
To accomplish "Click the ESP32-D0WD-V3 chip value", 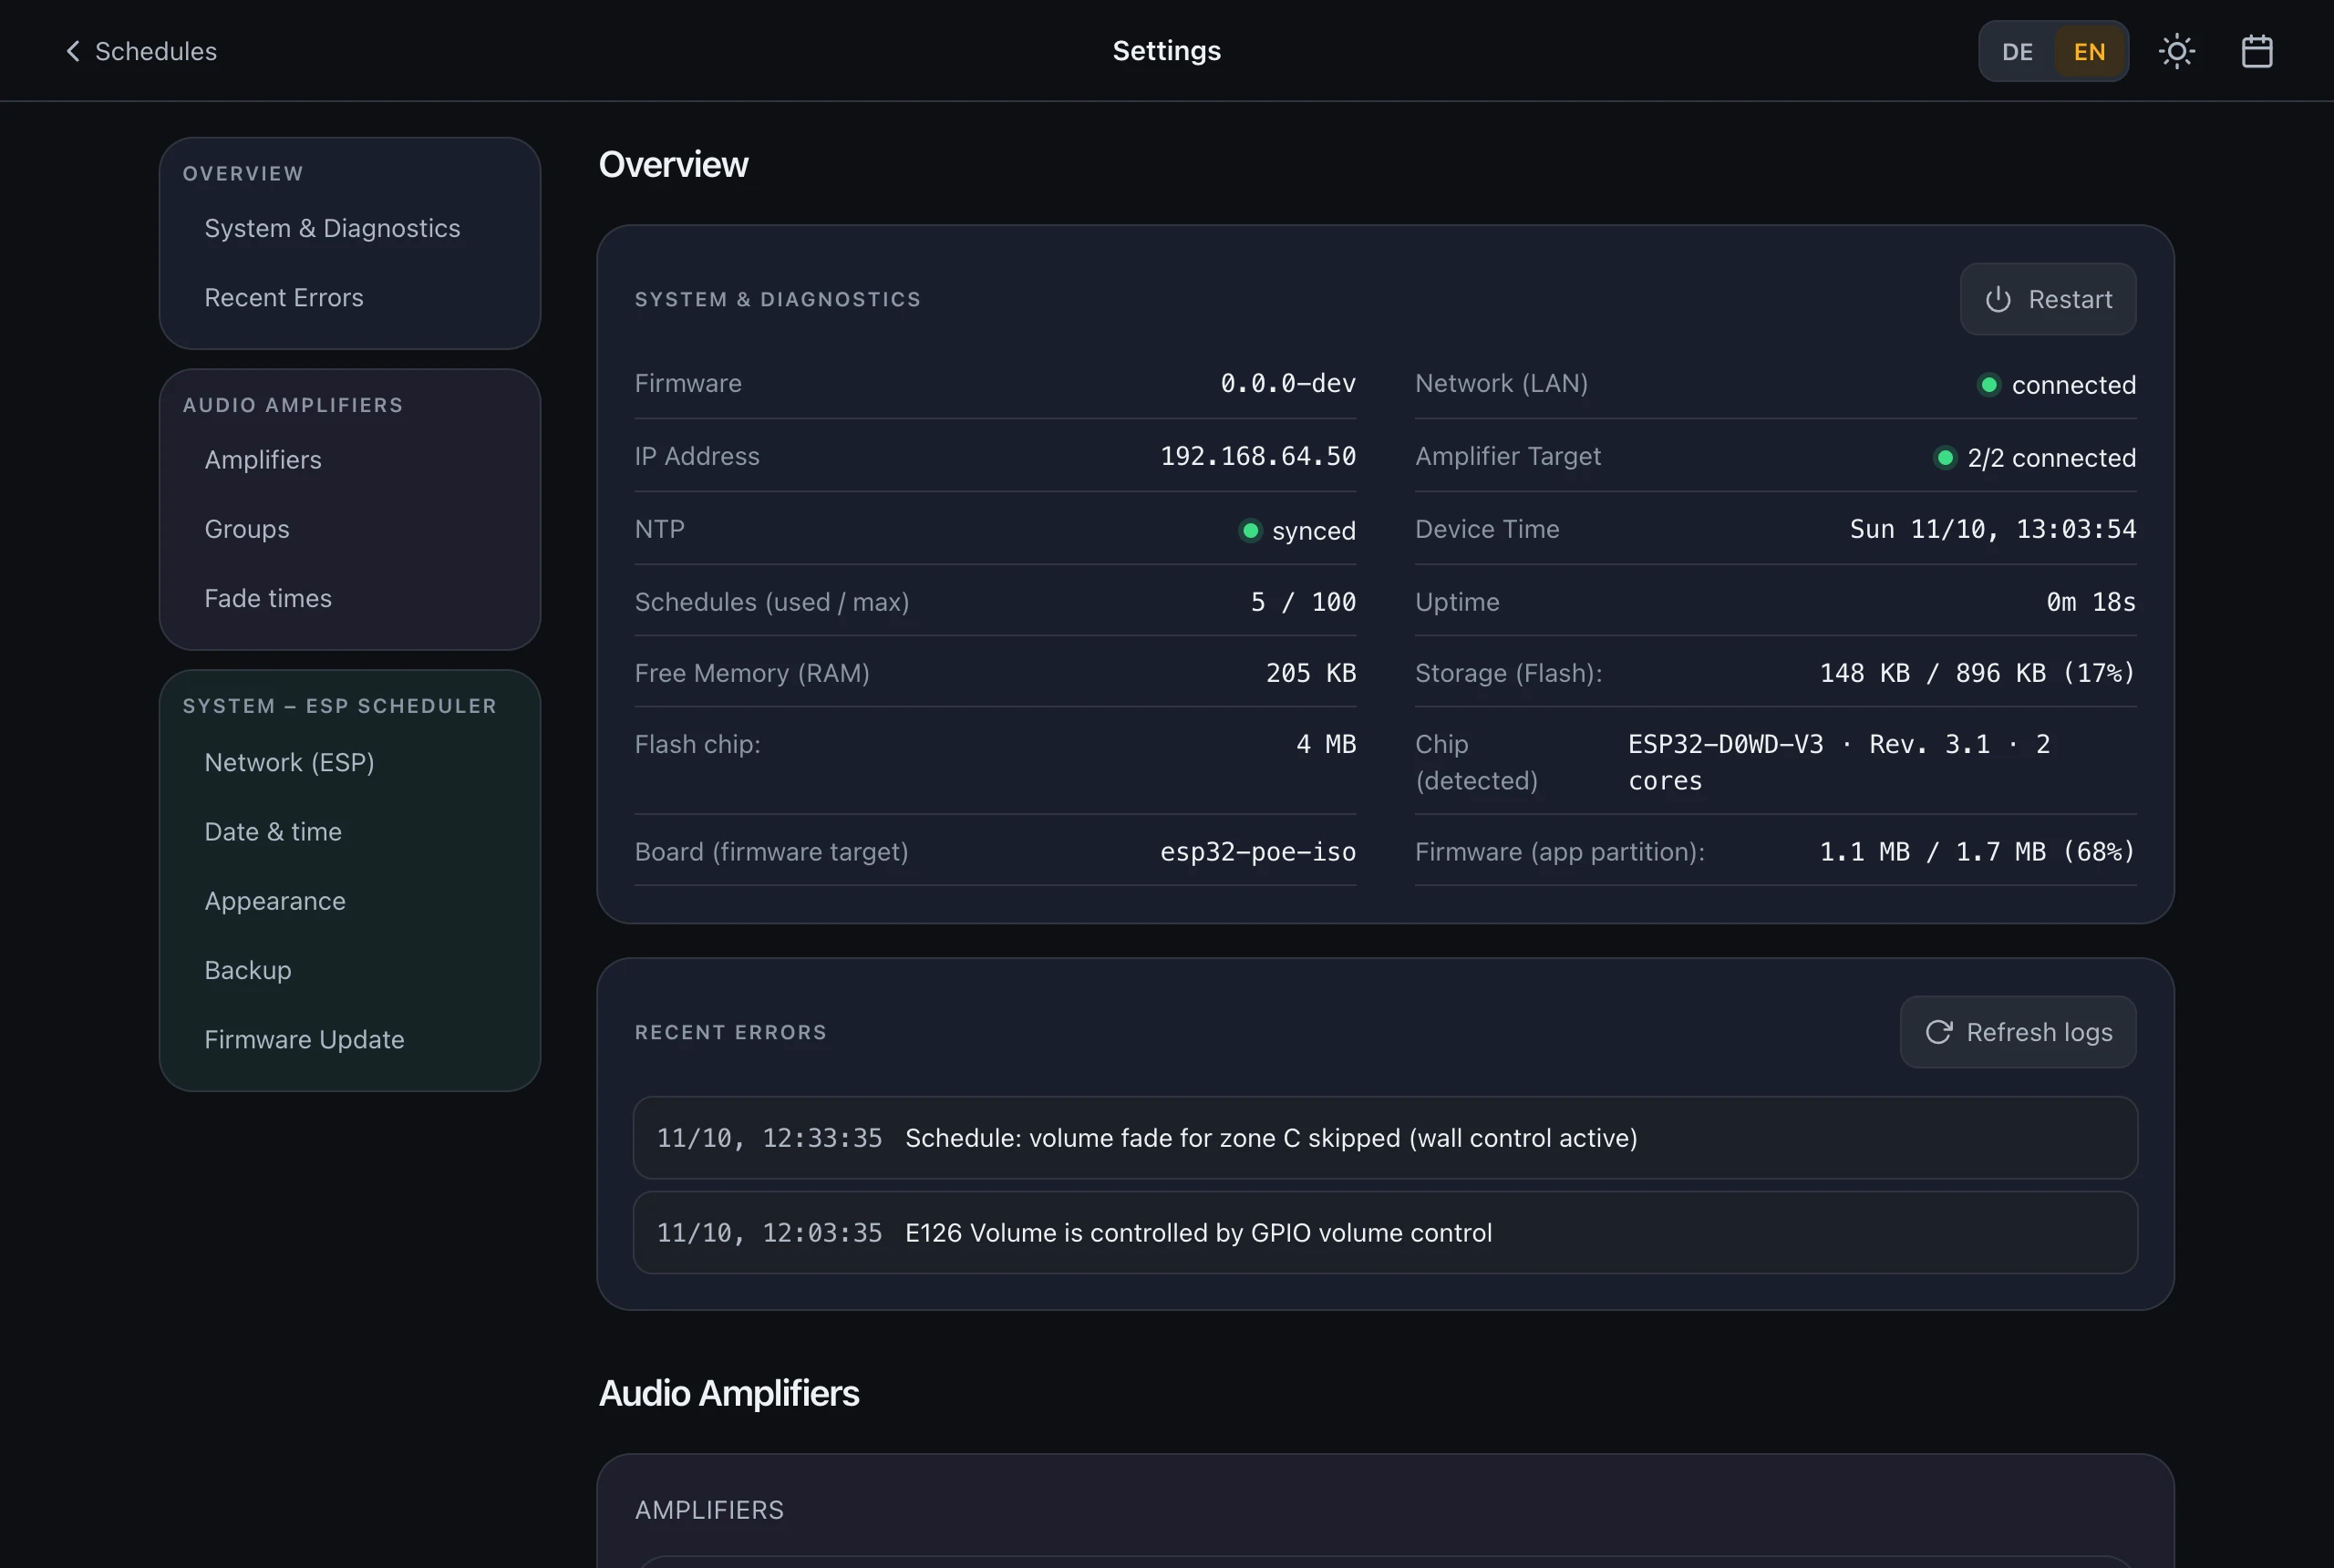I will pos(1839,762).
